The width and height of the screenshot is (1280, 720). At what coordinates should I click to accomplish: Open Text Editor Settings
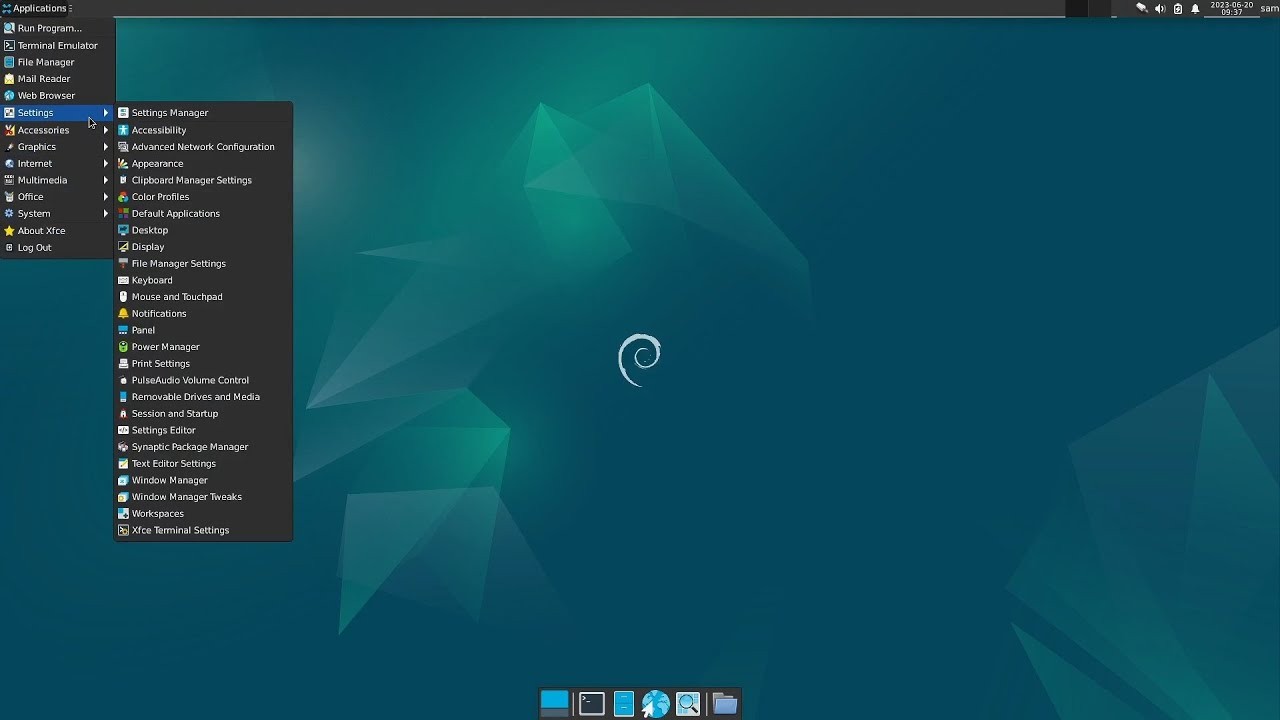click(204, 464)
